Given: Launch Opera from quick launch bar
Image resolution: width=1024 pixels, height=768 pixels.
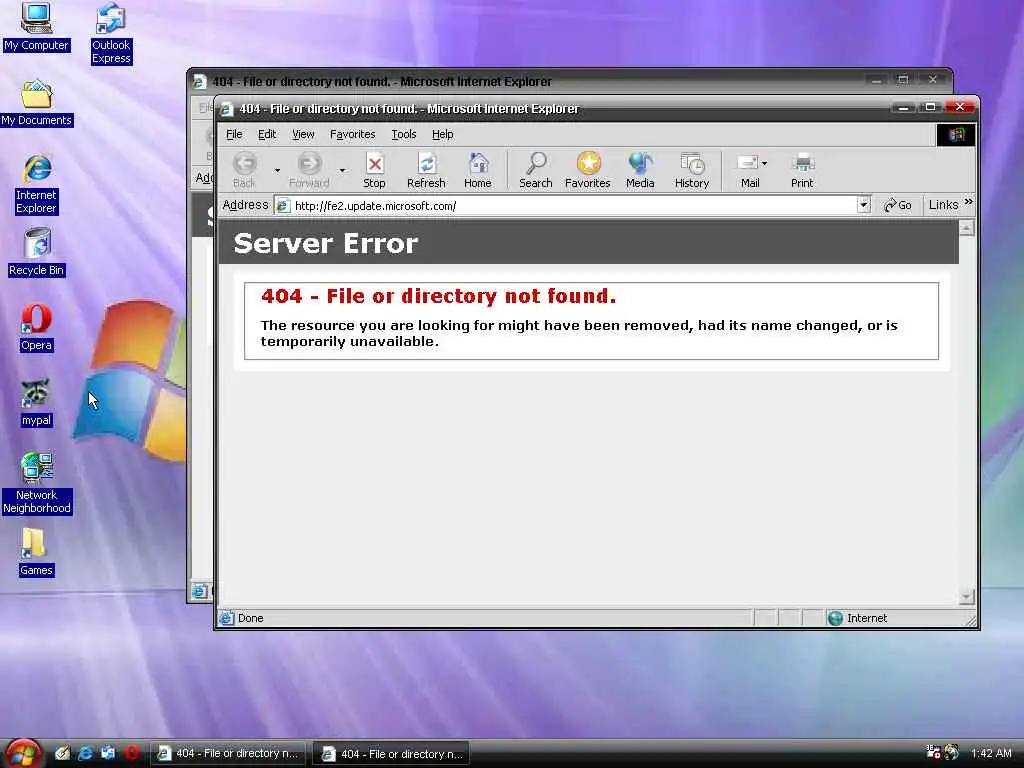Looking at the screenshot, I should [x=131, y=753].
